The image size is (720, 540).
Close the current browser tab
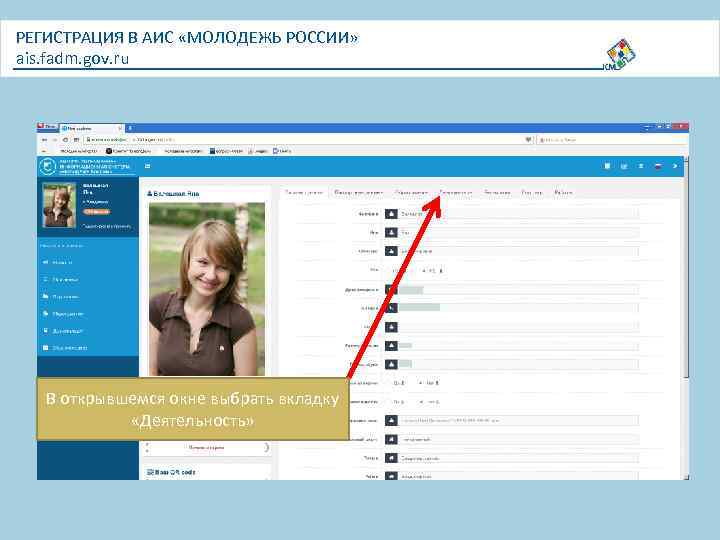[120, 129]
